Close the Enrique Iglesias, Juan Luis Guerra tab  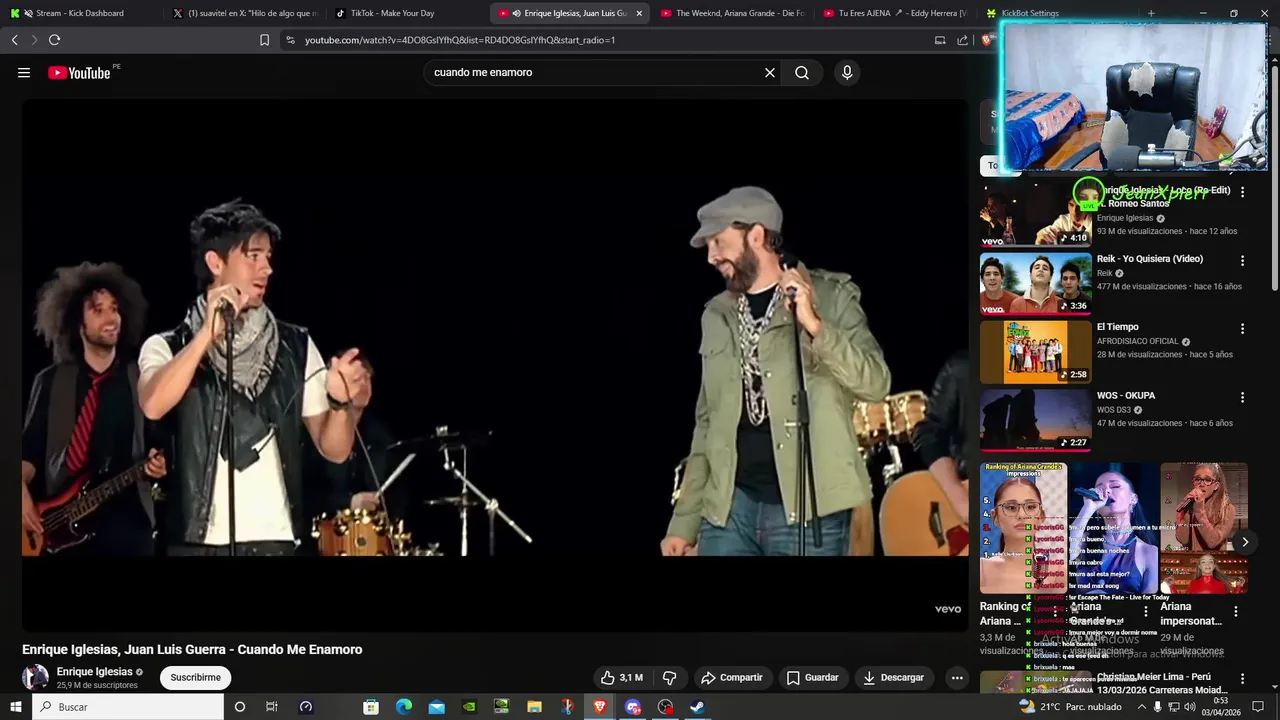point(639,13)
